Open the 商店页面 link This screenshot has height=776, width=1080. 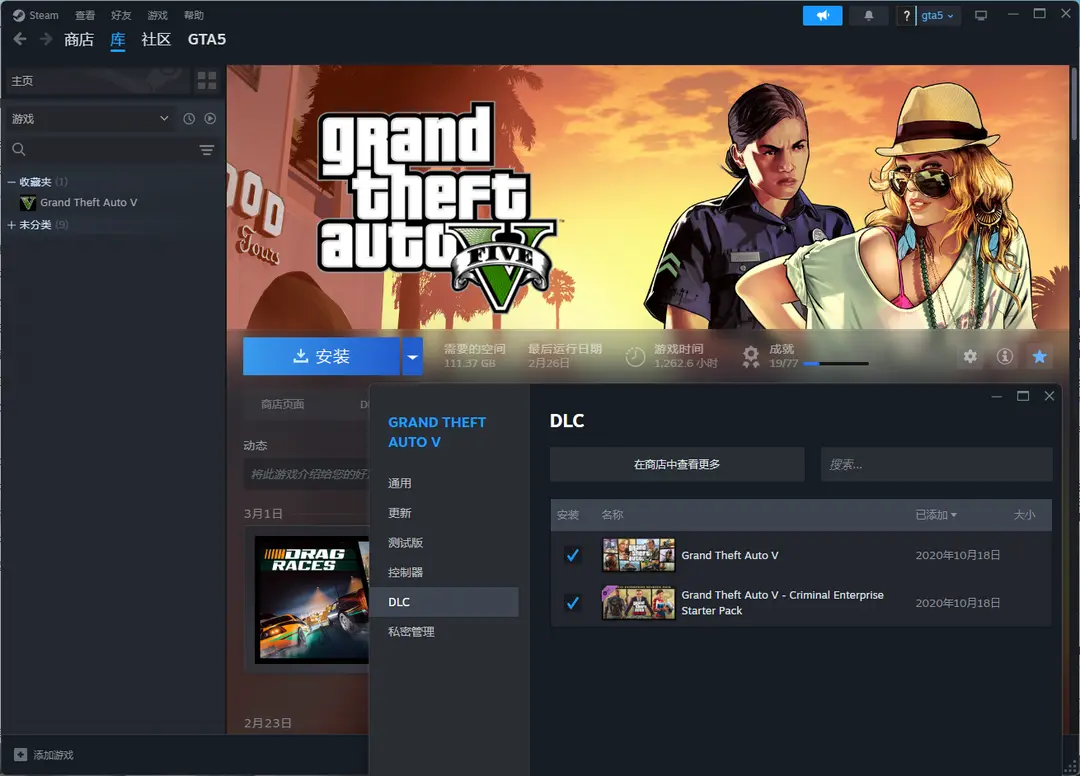282,404
